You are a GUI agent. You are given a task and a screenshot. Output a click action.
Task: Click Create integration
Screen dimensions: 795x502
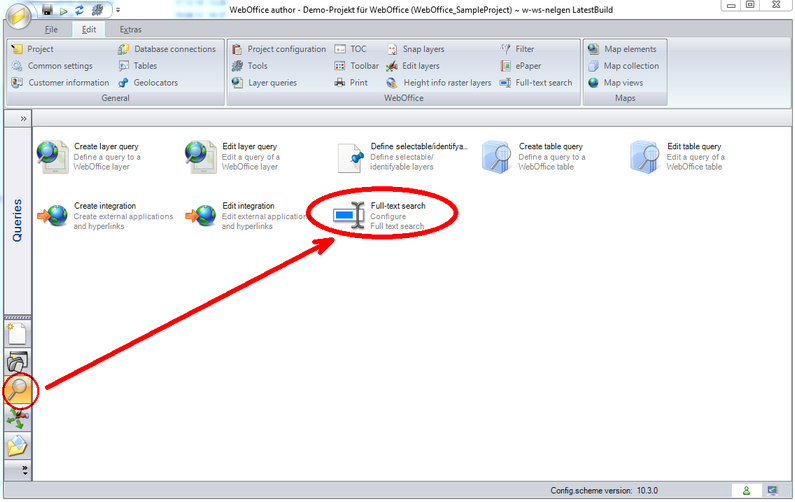pyautogui.click(x=105, y=216)
